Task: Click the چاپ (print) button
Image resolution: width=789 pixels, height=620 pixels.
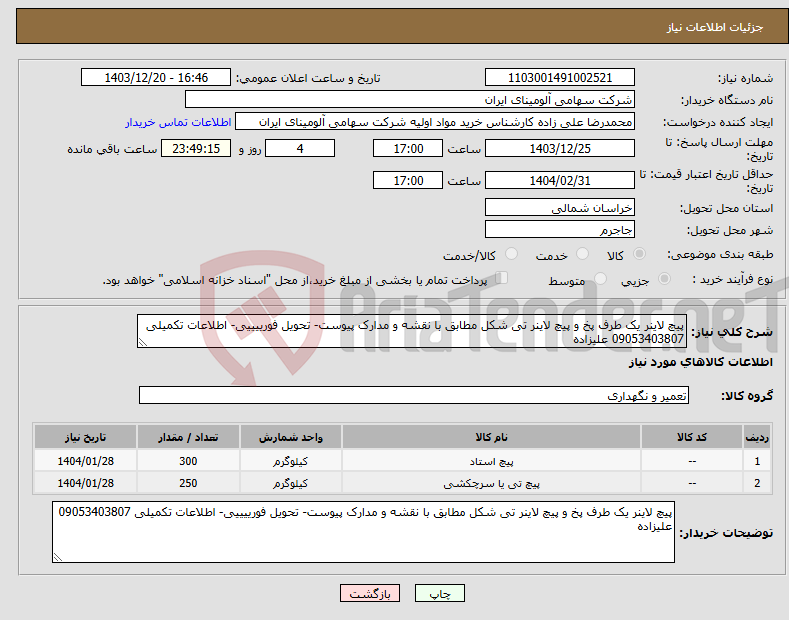Action: (x=440, y=593)
